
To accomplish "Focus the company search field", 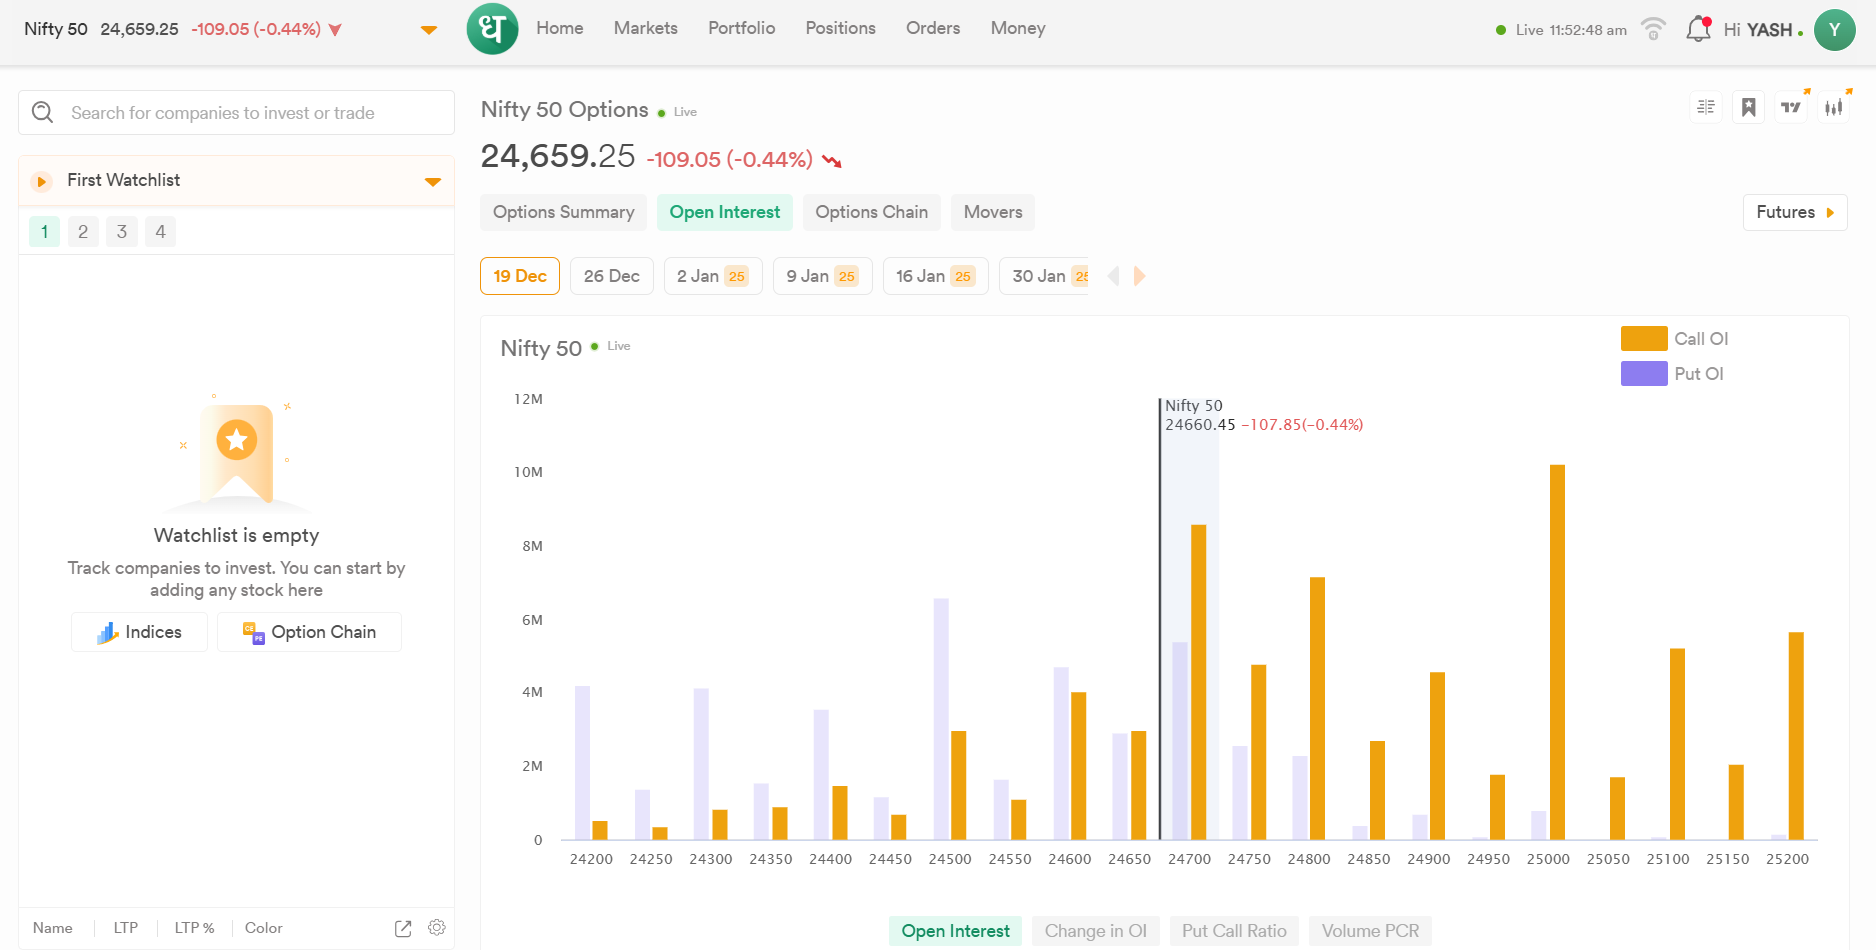I will pos(236,113).
